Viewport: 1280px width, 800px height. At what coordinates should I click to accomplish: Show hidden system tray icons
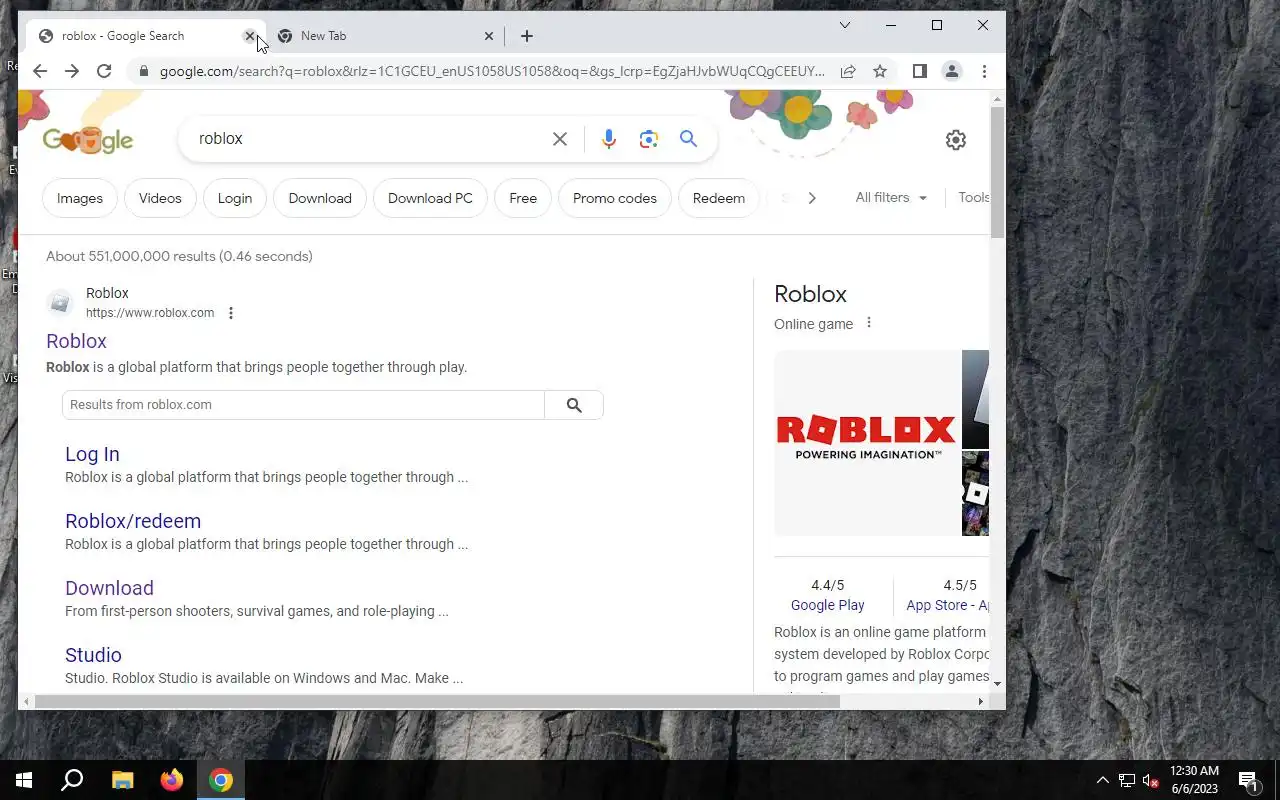tap(1103, 781)
